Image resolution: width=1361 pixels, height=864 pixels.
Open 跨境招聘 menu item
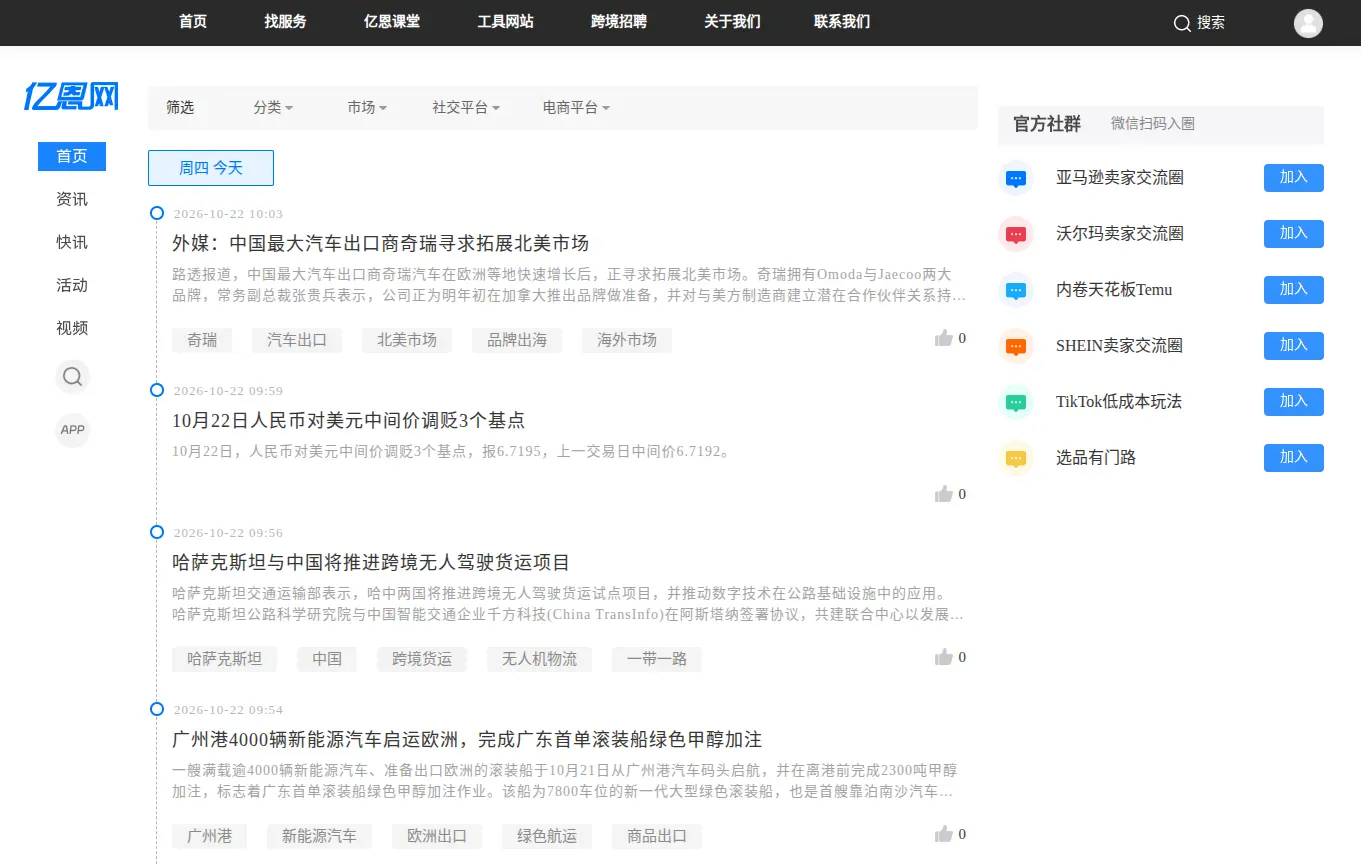[619, 22]
